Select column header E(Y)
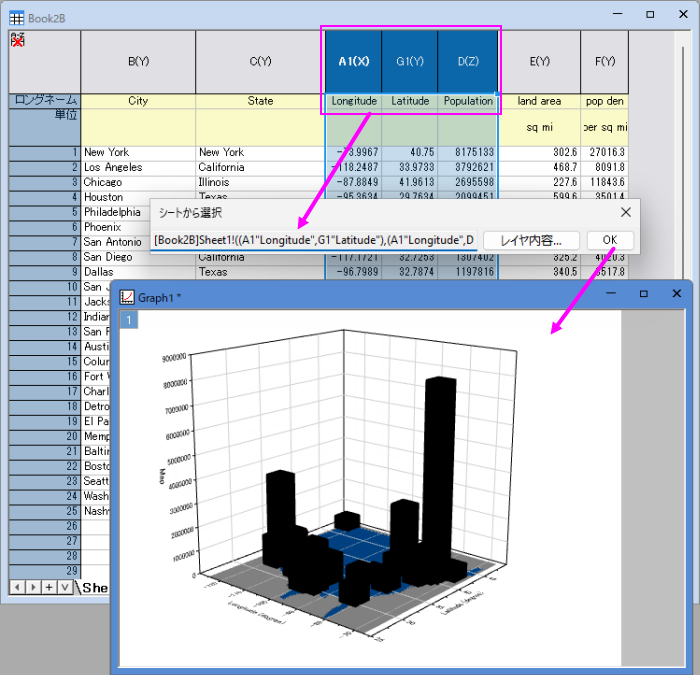700x675 pixels. coord(539,62)
